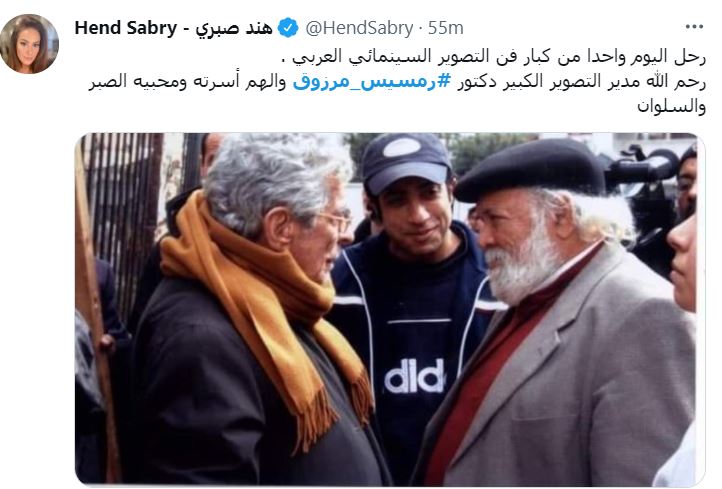Click the 55m timestamp
Screen dimensions: 722x489
pyautogui.click(x=445, y=28)
